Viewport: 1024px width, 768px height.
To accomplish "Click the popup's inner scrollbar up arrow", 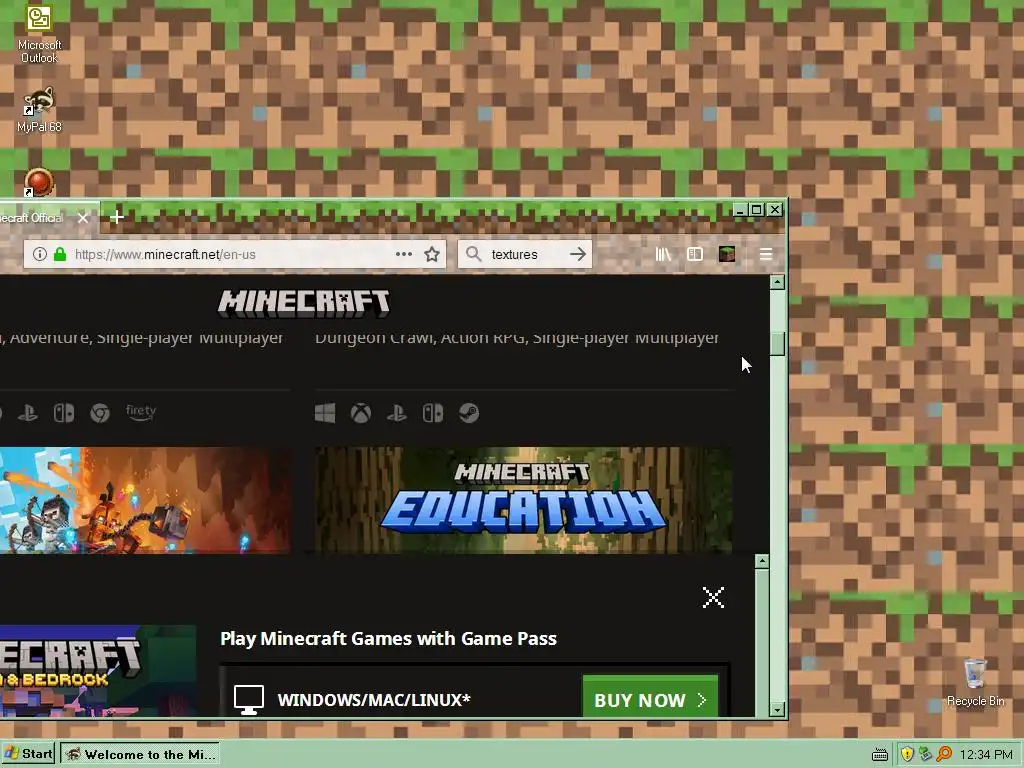I will pyautogui.click(x=762, y=561).
